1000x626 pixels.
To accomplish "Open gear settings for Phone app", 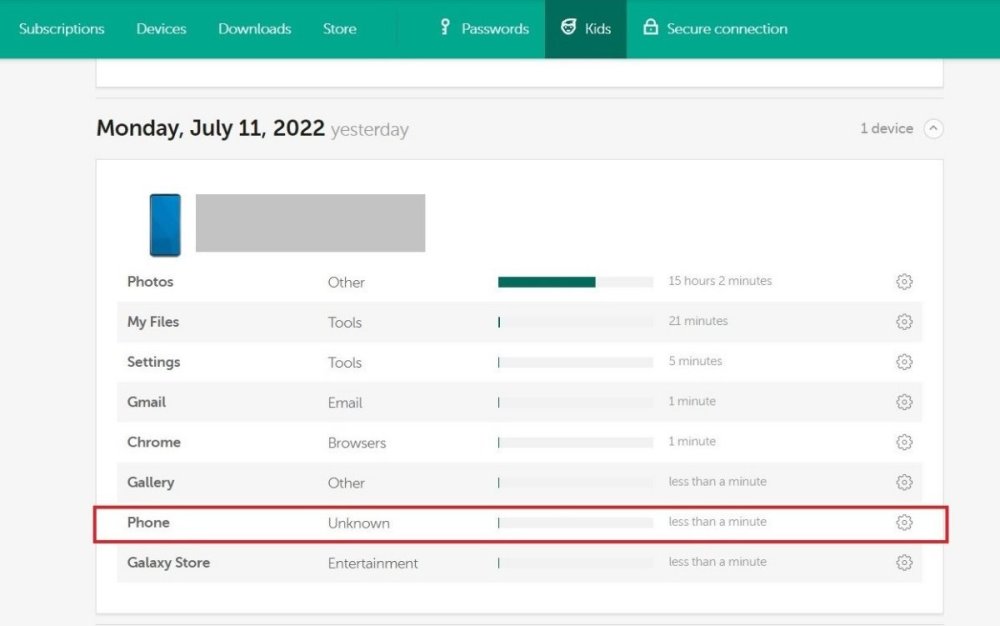I will coord(904,522).
